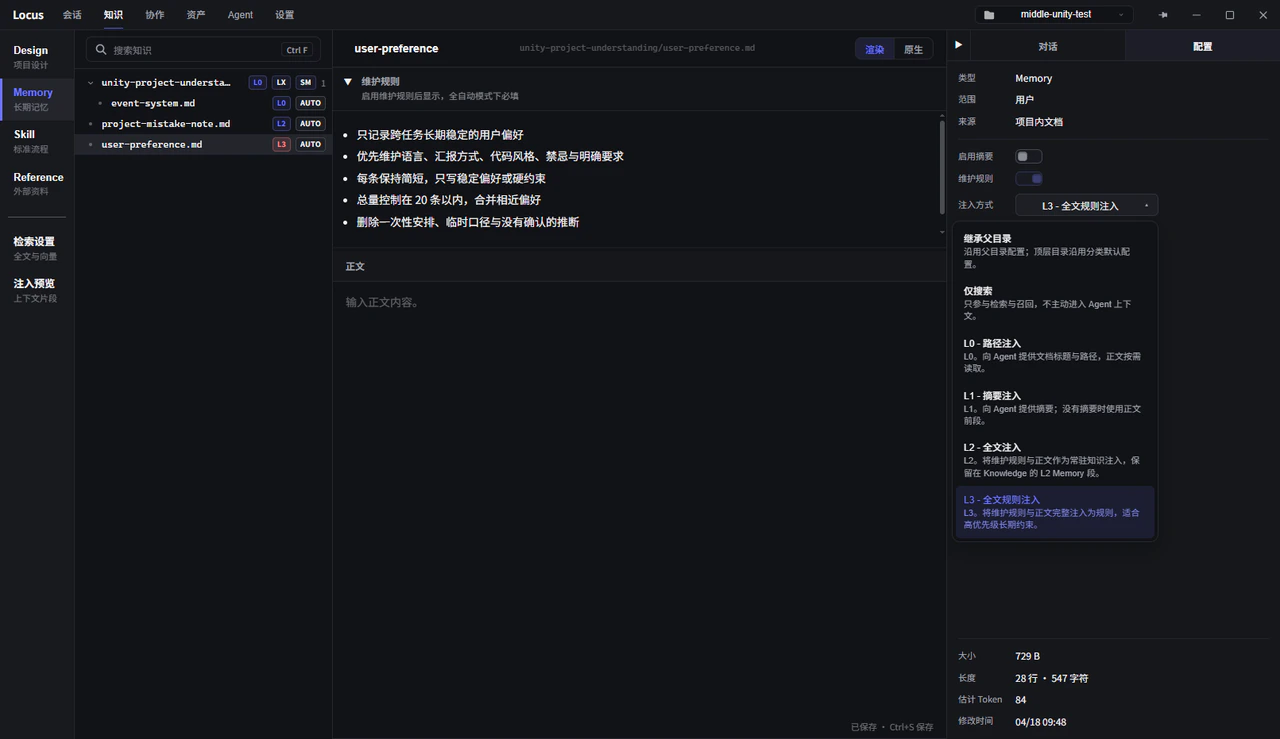Image resolution: width=1280 pixels, height=739 pixels.
Task: Select L3 - 全文规则注入 option in list
Action: (x=1055, y=512)
